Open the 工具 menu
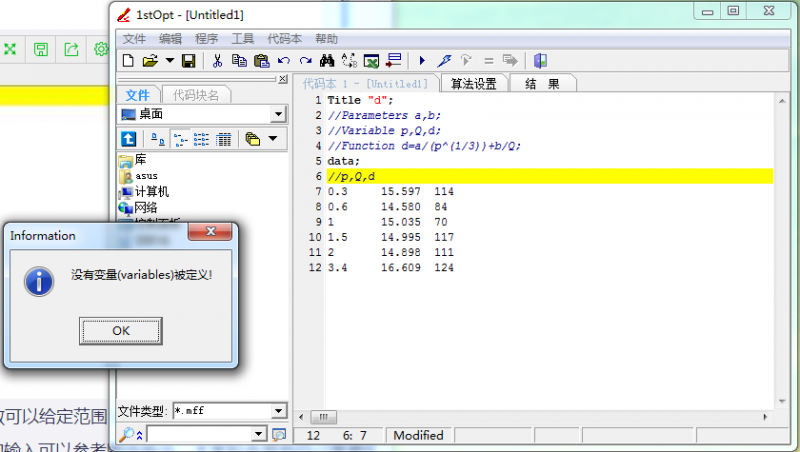Screen dimensions: 800x452 click(242, 39)
